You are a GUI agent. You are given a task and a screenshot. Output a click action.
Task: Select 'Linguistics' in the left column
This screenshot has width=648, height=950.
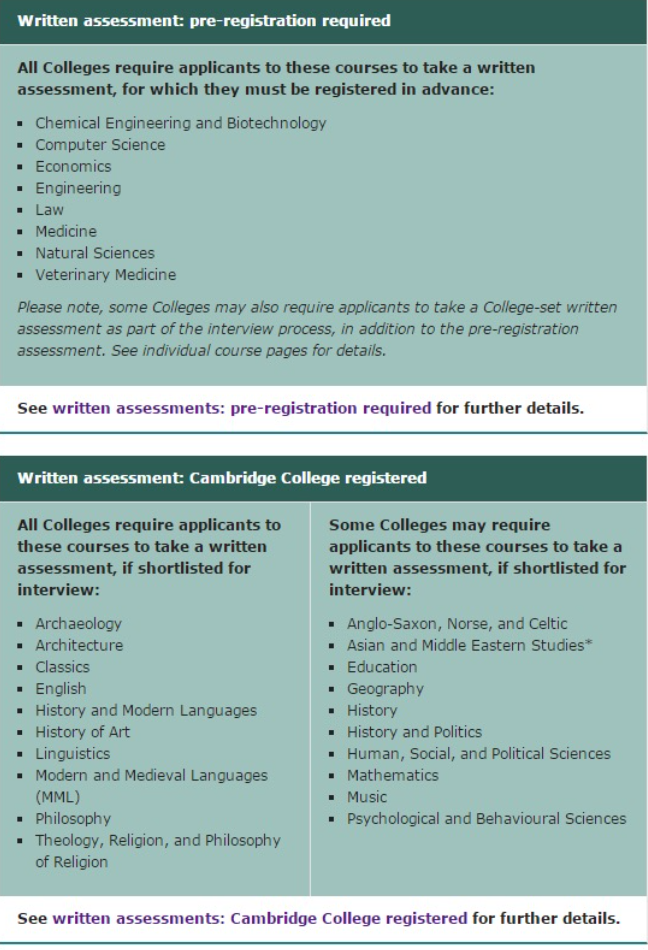[73, 753]
